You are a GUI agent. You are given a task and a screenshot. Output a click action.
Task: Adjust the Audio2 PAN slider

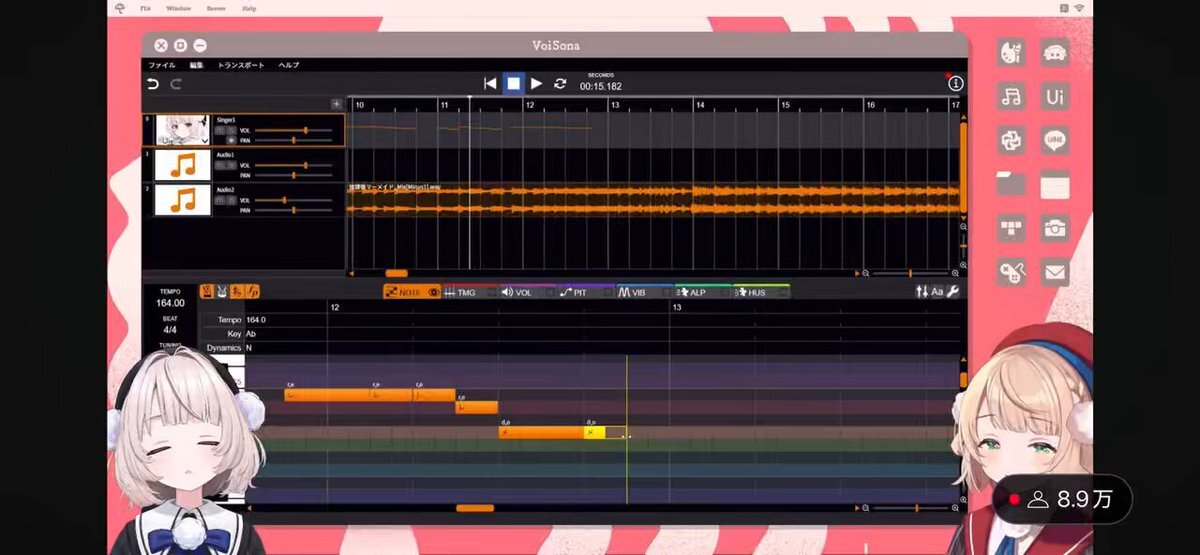[x=293, y=210]
